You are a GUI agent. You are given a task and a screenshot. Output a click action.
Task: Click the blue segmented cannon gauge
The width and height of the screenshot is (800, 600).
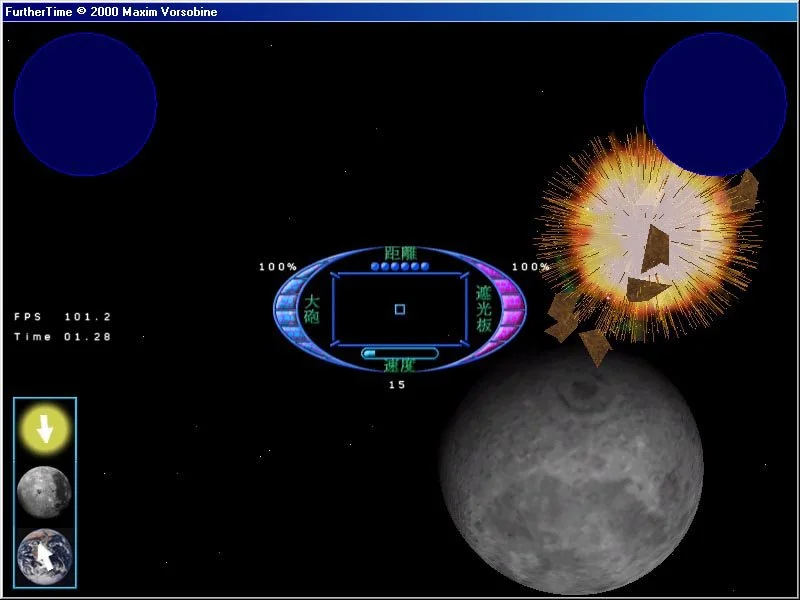290,309
